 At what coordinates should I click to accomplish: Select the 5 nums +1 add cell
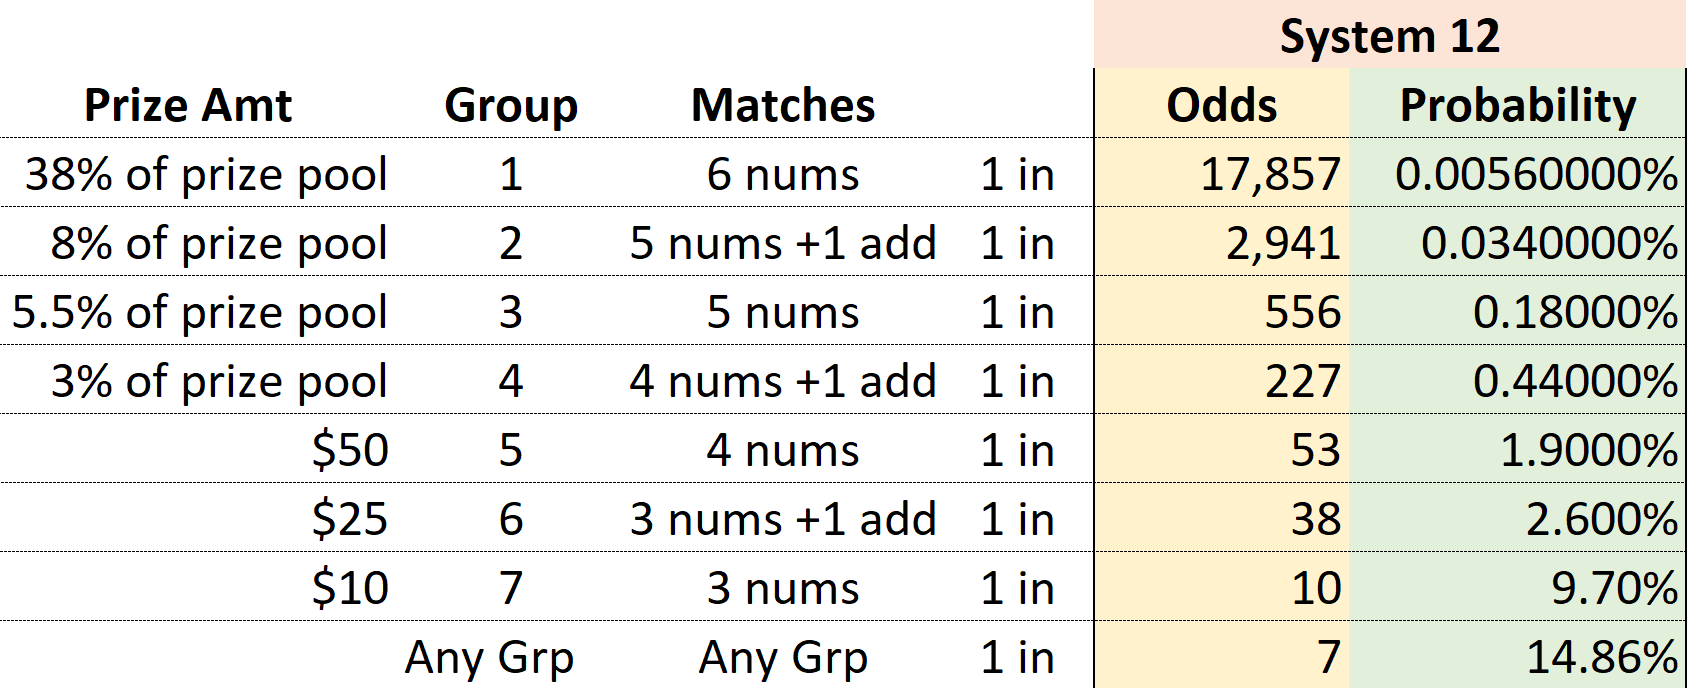coord(783,243)
